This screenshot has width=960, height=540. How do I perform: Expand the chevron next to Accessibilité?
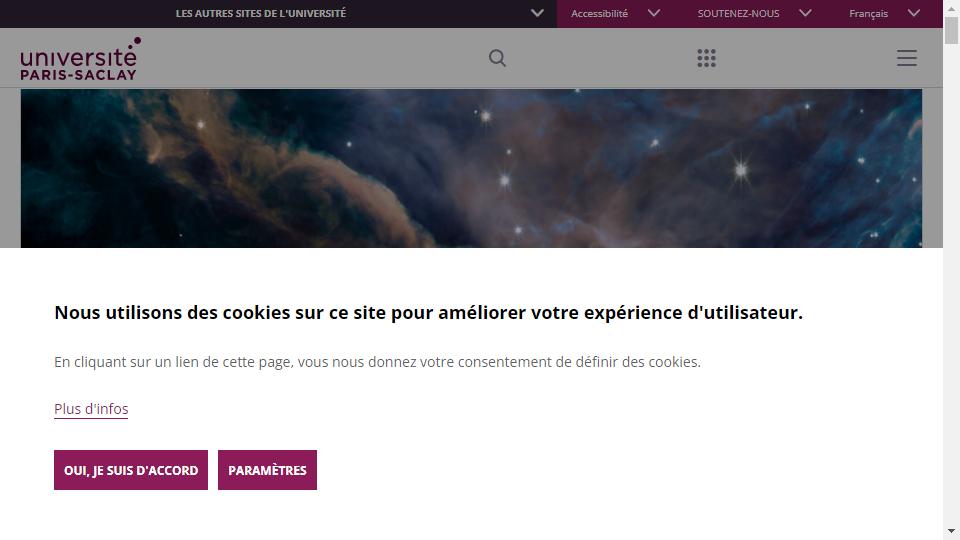pyautogui.click(x=654, y=13)
